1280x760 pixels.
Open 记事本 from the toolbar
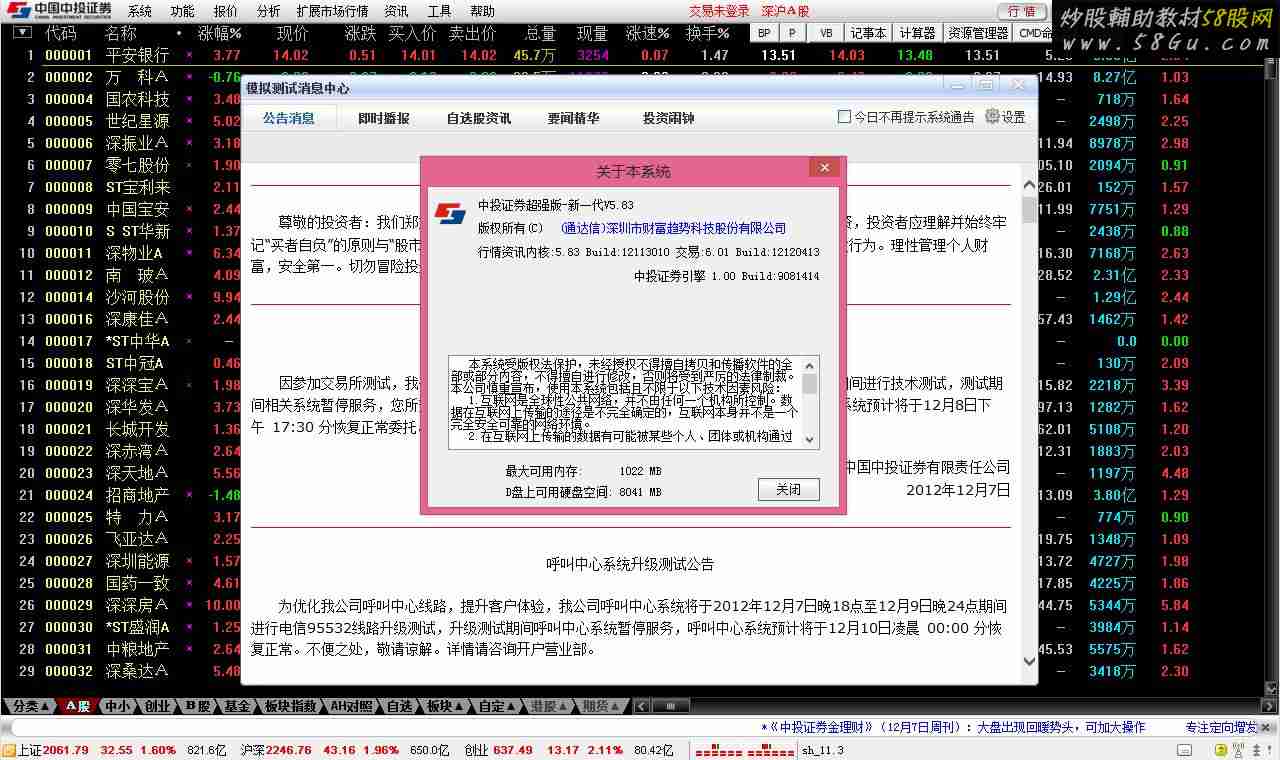[x=868, y=33]
